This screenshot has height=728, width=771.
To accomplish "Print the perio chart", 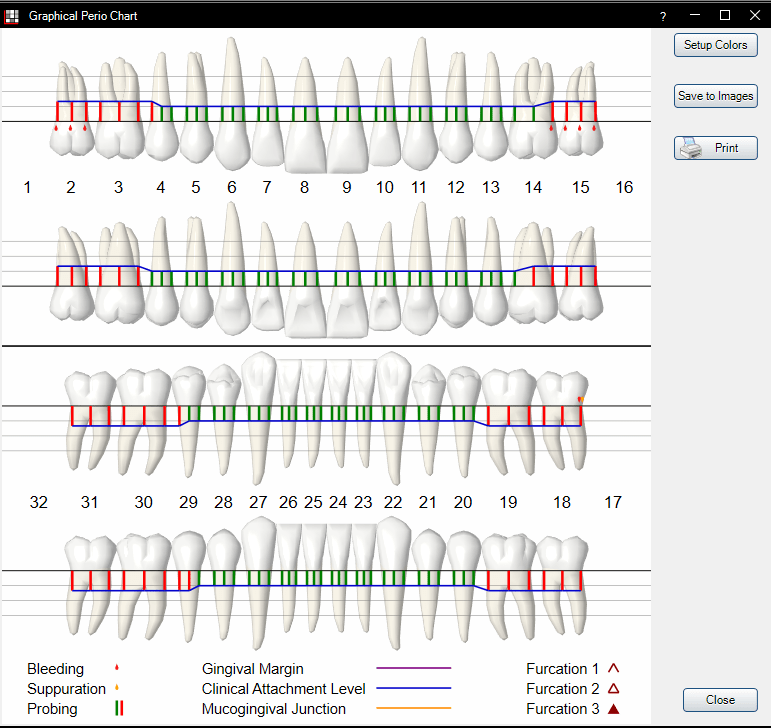I will tap(715, 148).
